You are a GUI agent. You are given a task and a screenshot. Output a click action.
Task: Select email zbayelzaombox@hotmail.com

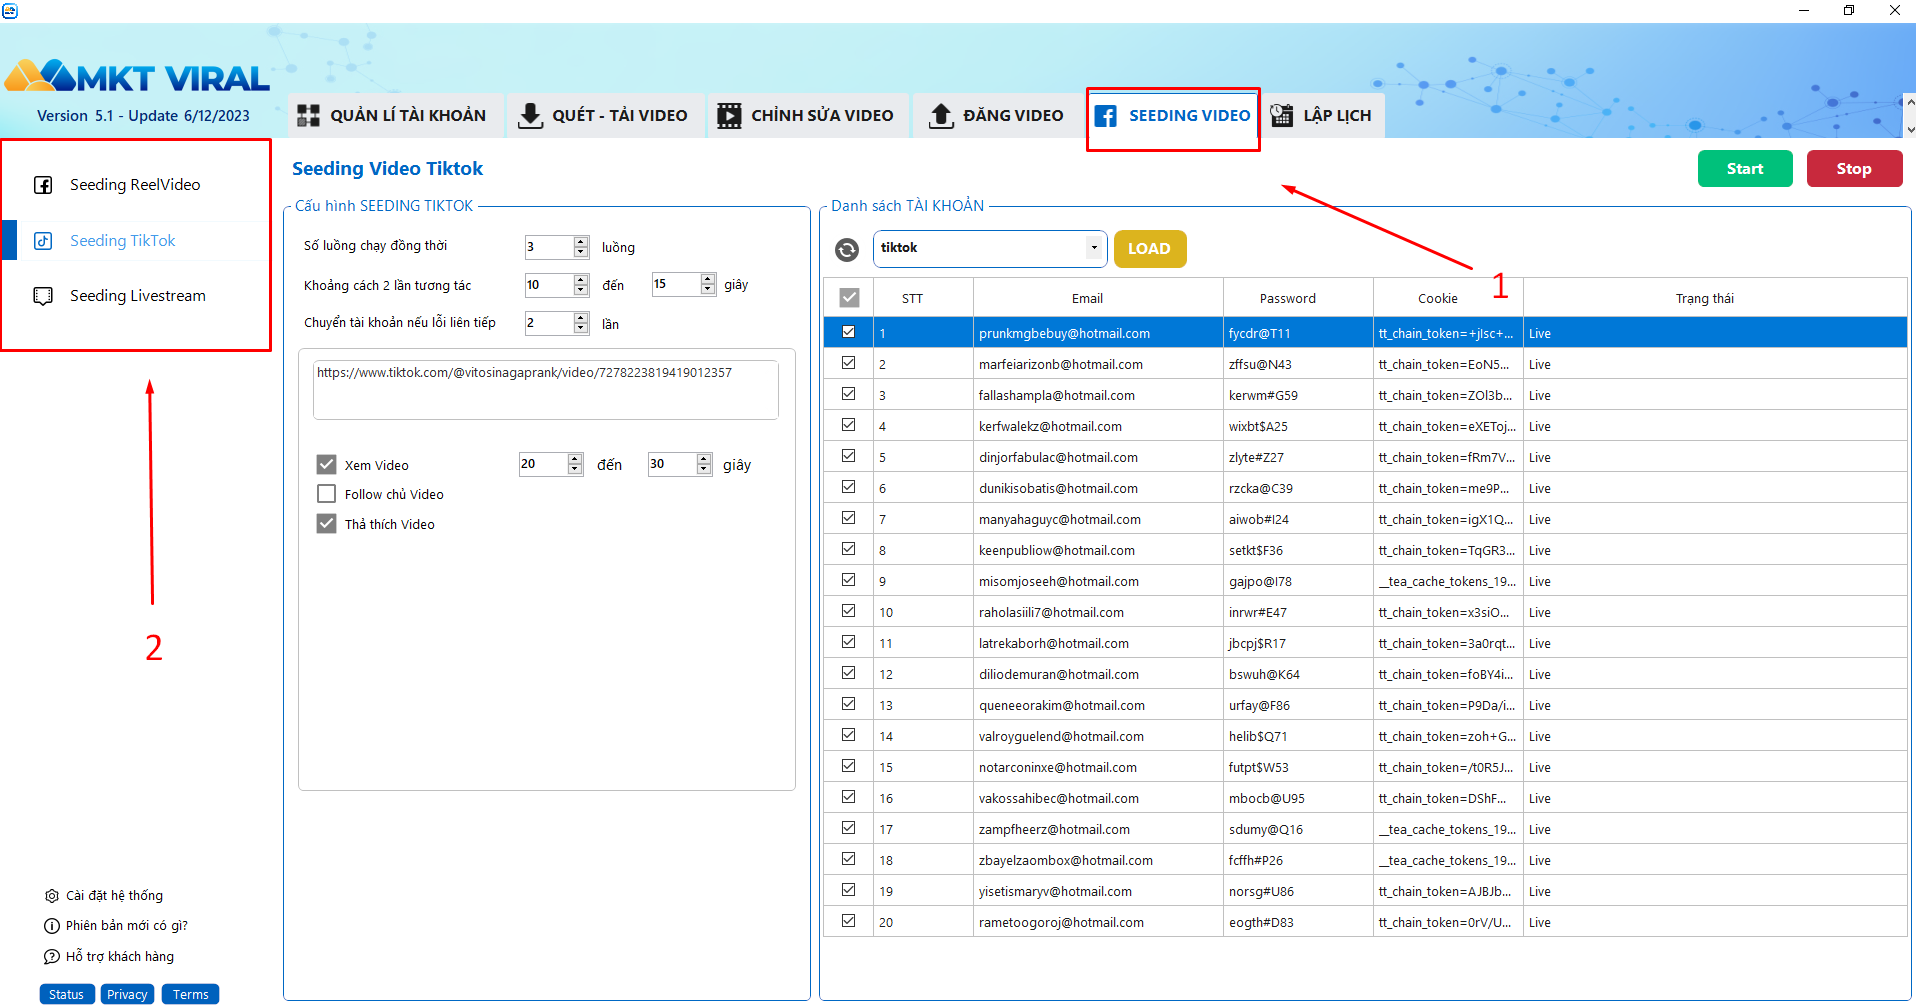(x=1098, y=860)
